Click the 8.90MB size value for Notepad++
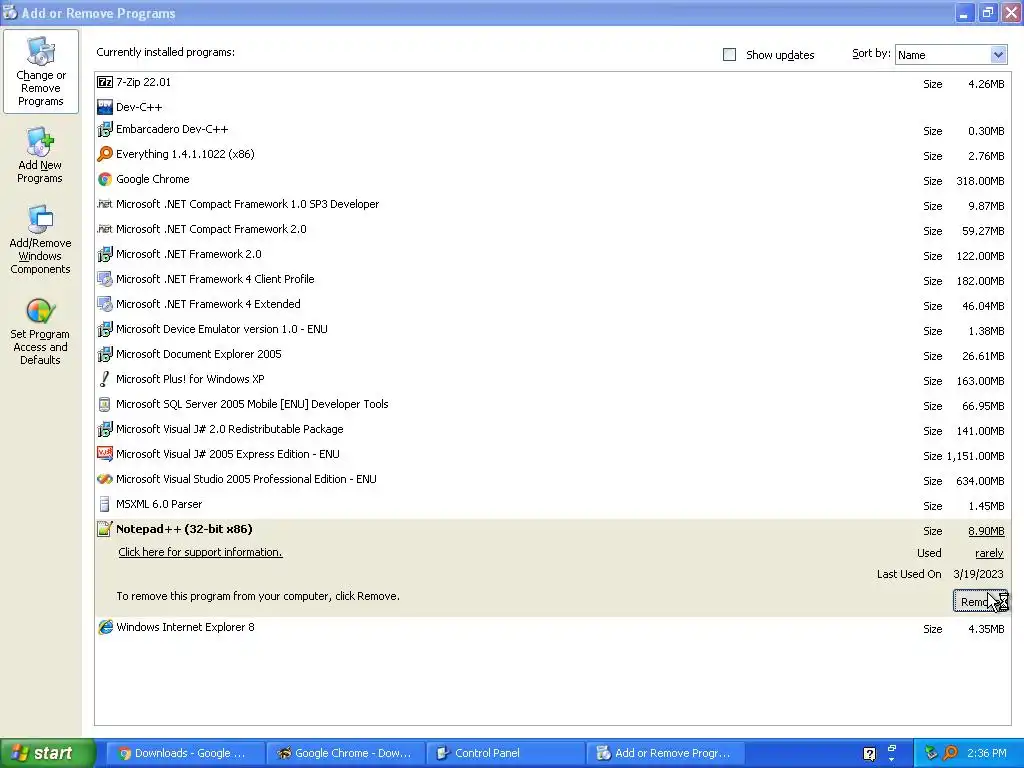 pyautogui.click(x=986, y=531)
